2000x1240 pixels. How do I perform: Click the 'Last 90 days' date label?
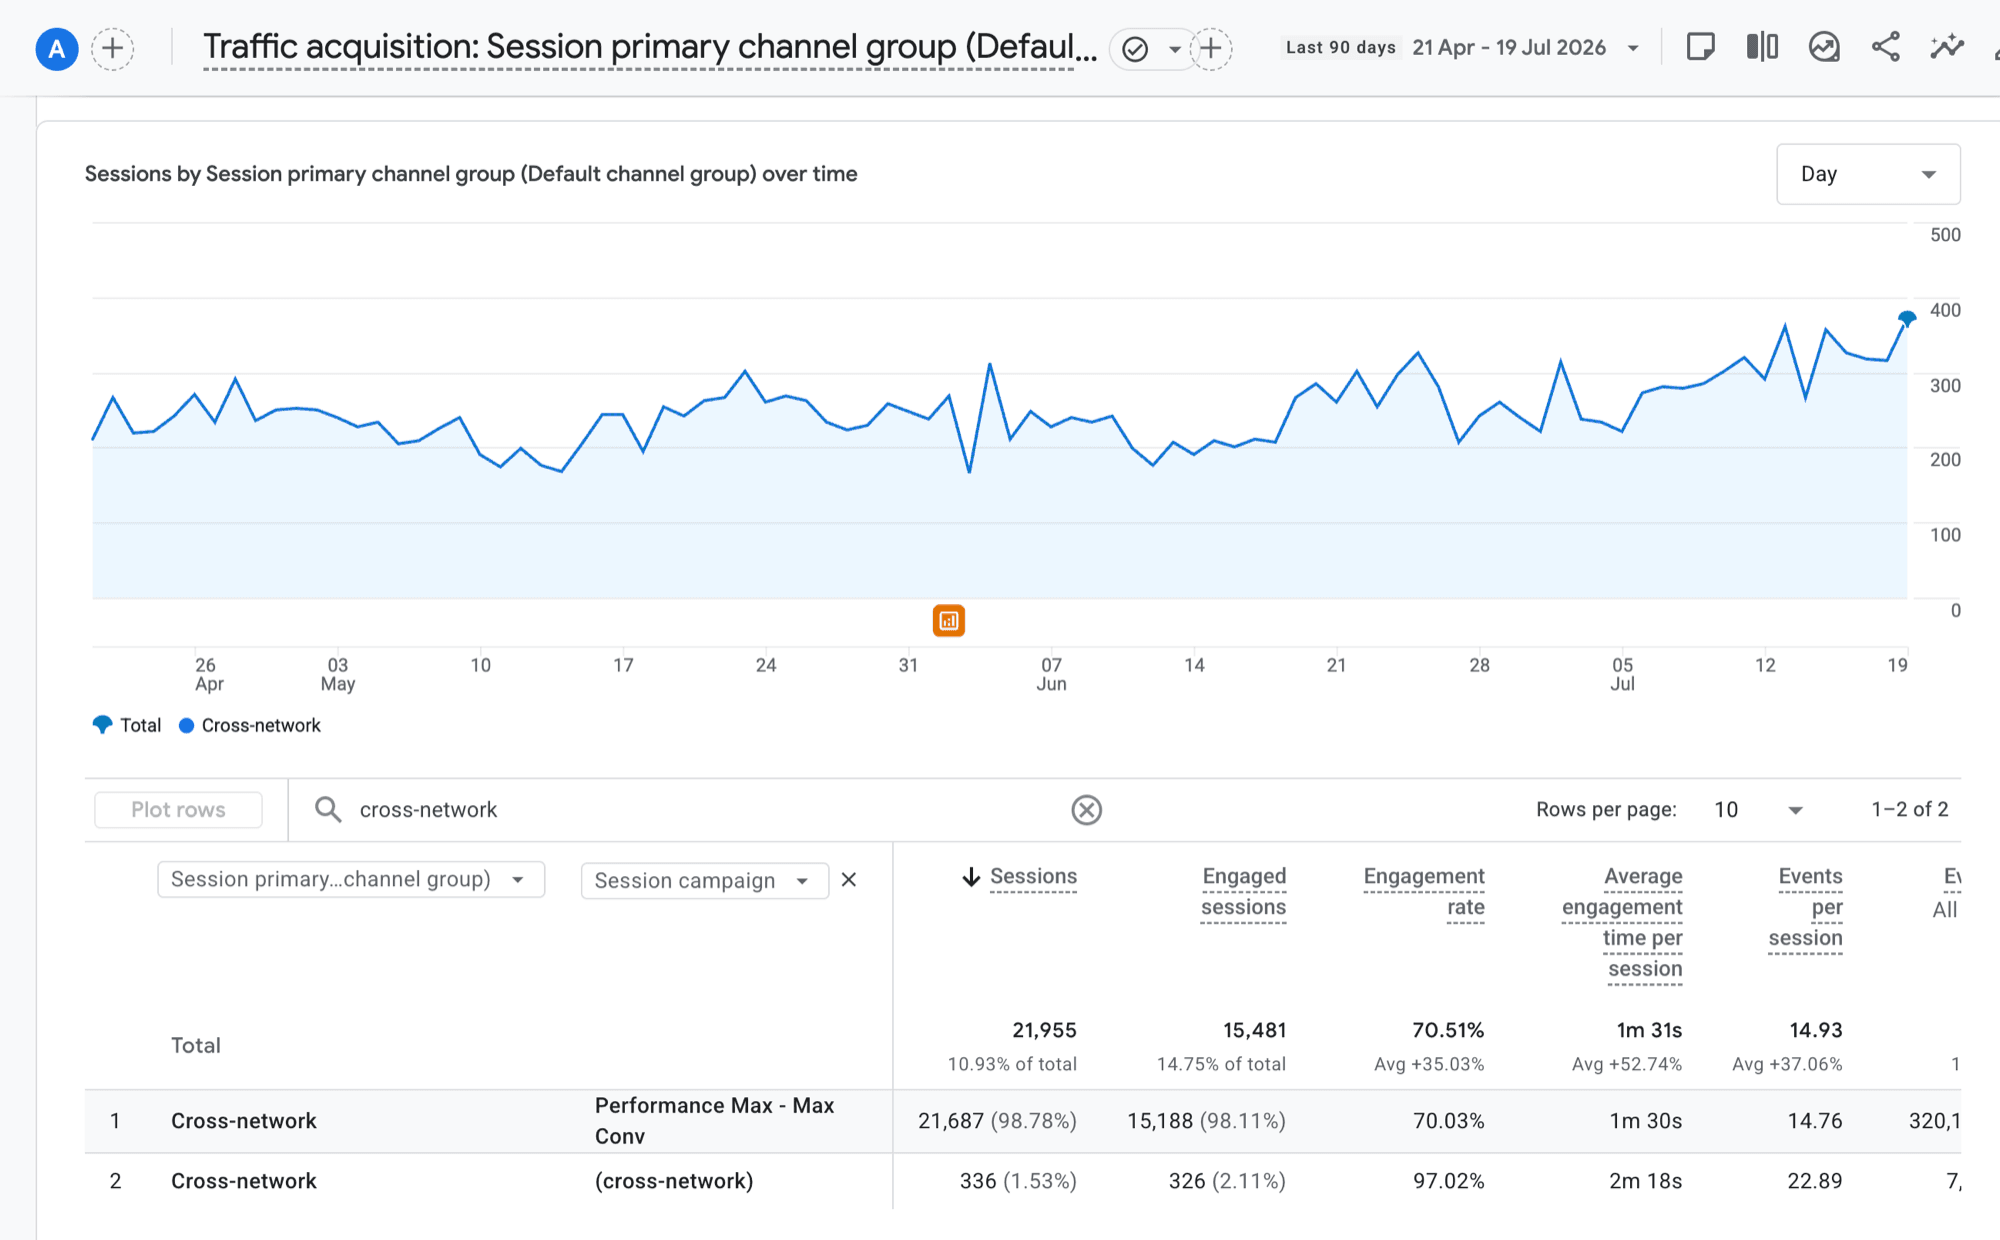(x=1340, y=47)
